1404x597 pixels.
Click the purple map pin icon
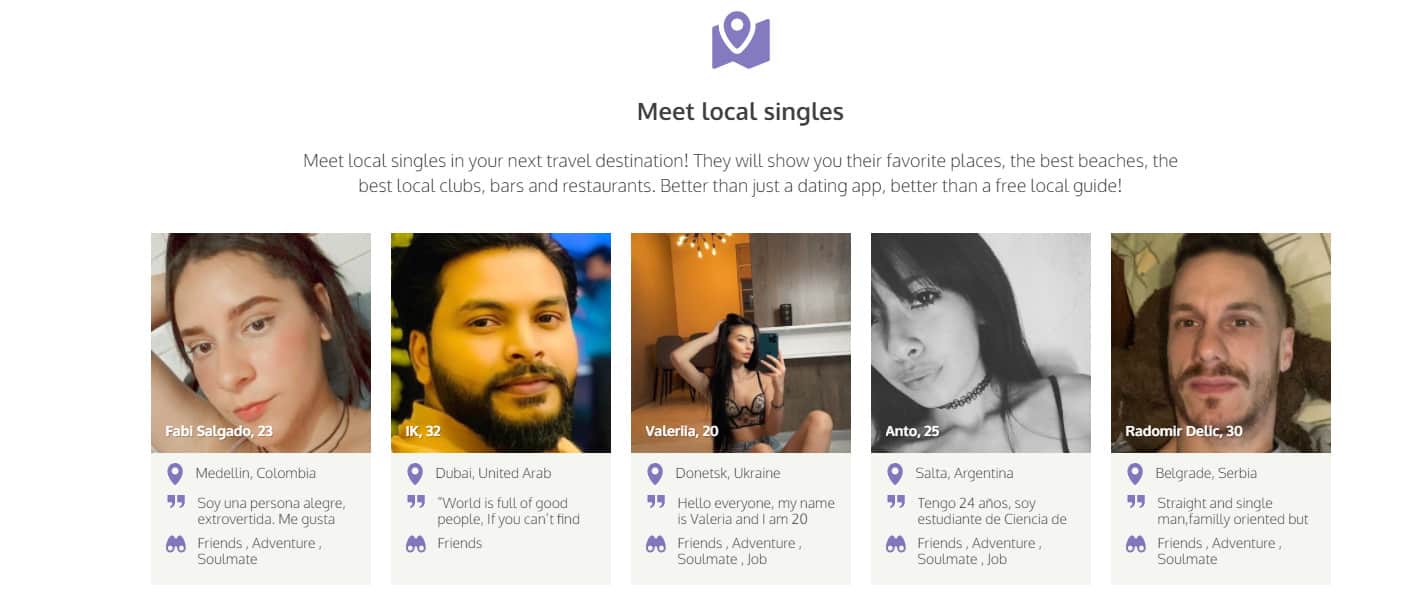pos(740,40)
